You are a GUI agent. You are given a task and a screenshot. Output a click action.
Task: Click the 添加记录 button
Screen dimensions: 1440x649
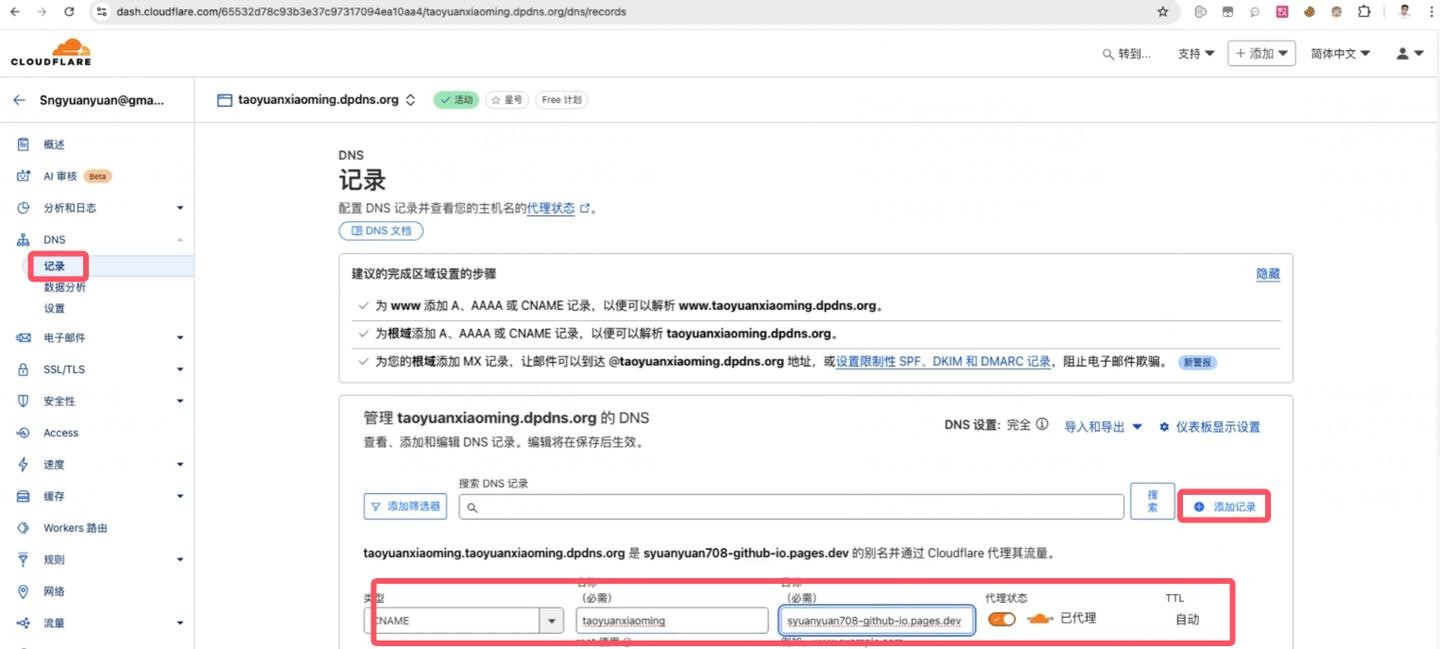[x=1225, y=507]
